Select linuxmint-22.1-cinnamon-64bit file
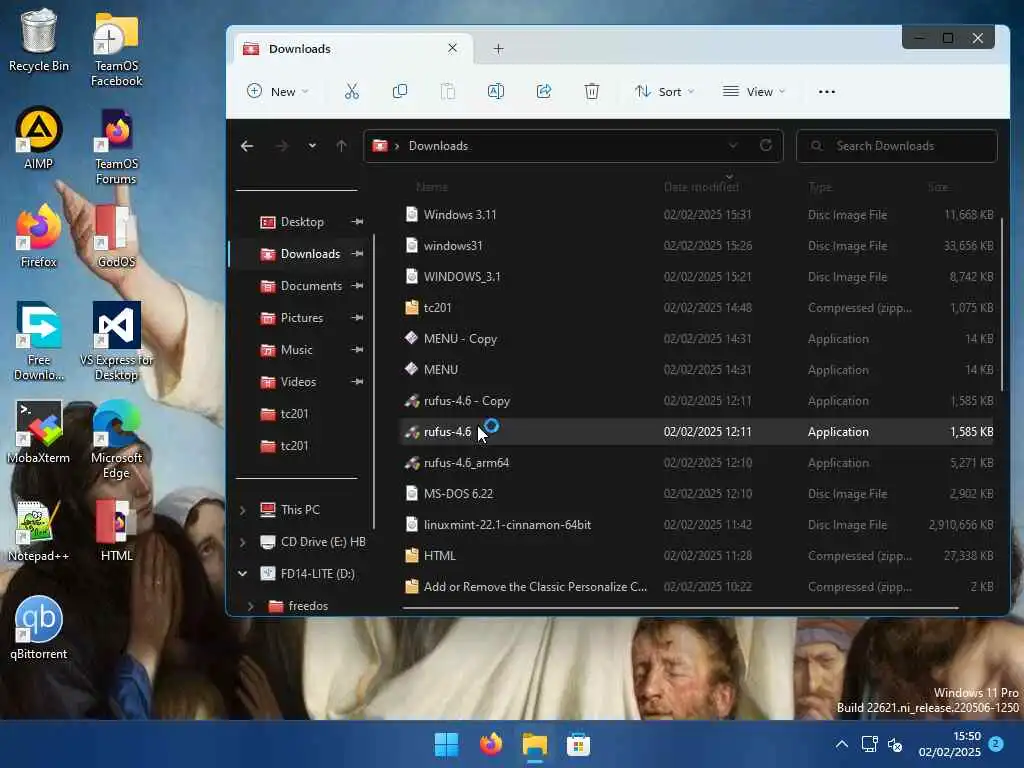Screen dimensions: 1024x768 tap(697, 525)
